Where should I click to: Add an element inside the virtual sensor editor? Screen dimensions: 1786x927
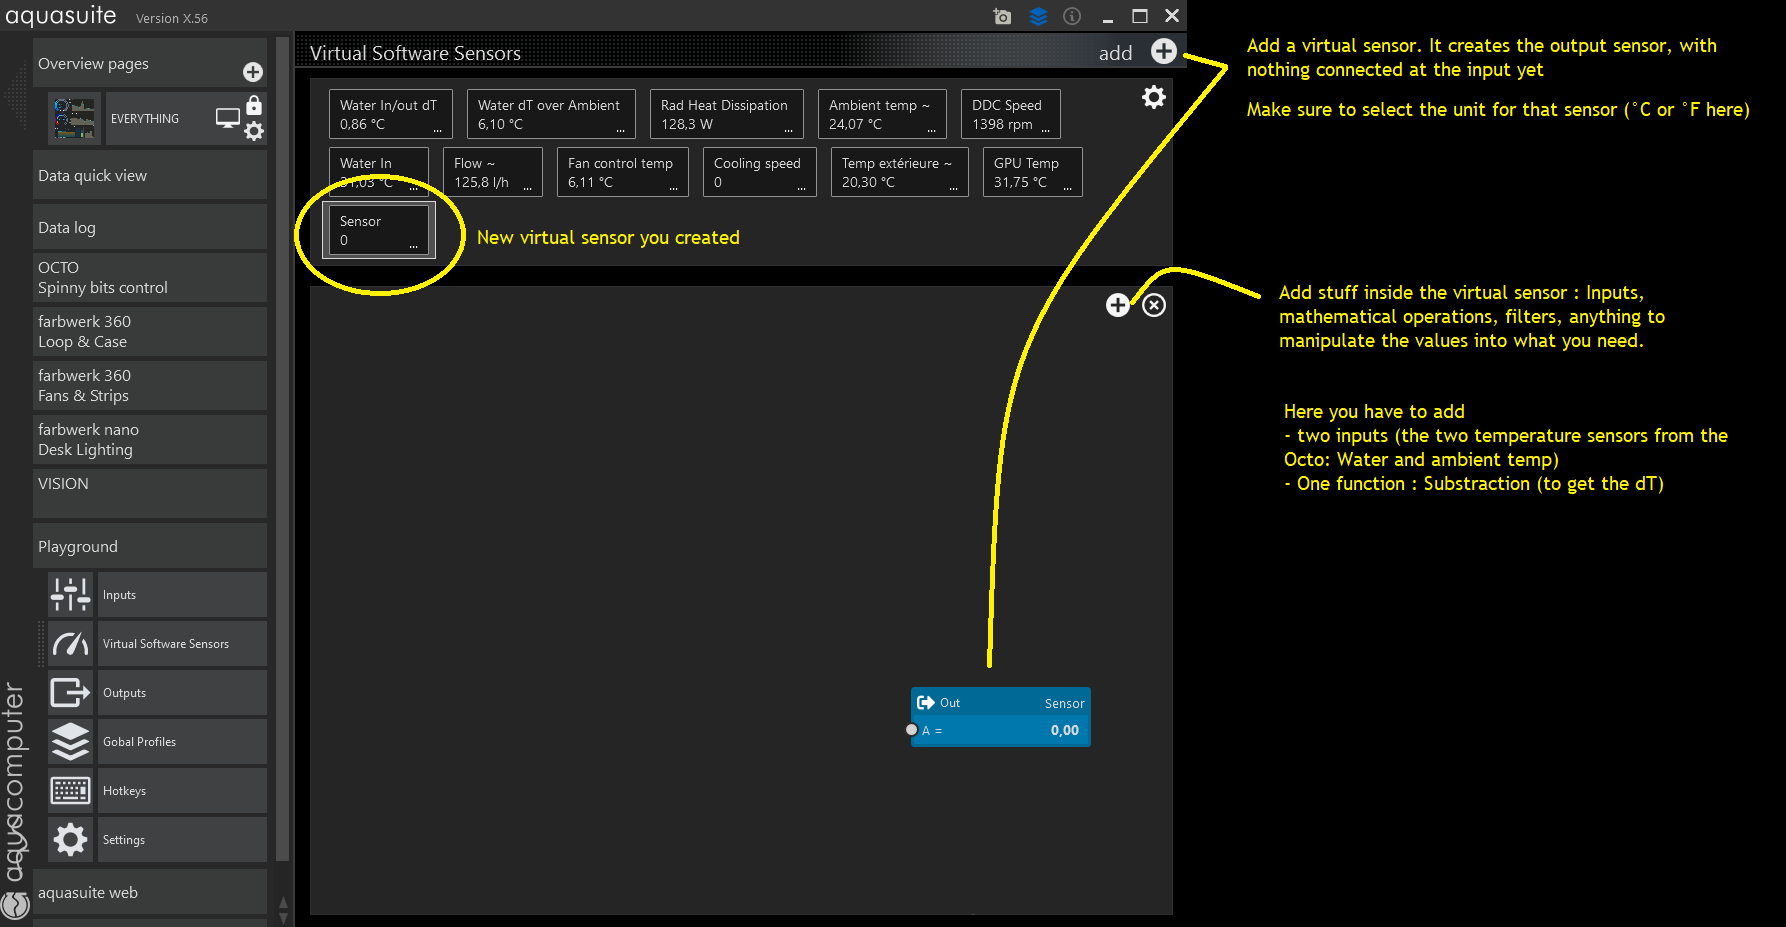(x=1118, y=305)
